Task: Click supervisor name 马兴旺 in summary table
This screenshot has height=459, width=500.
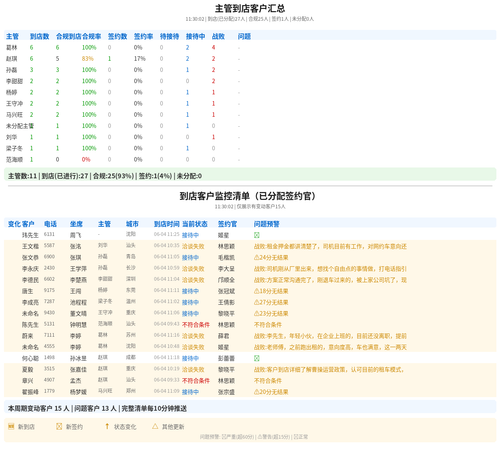Action: [14, 115]
